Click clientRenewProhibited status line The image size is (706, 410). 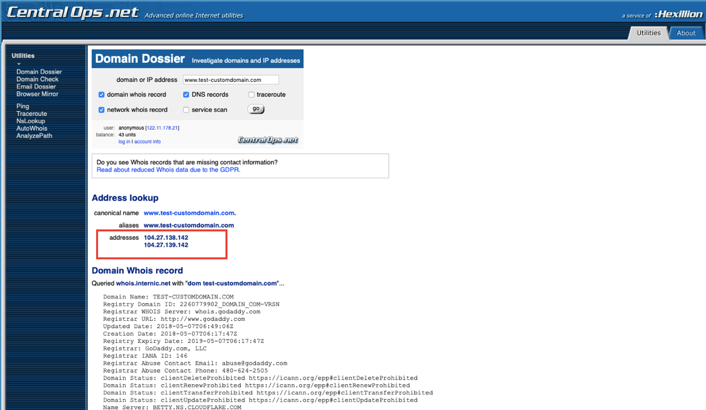point(257,385)
